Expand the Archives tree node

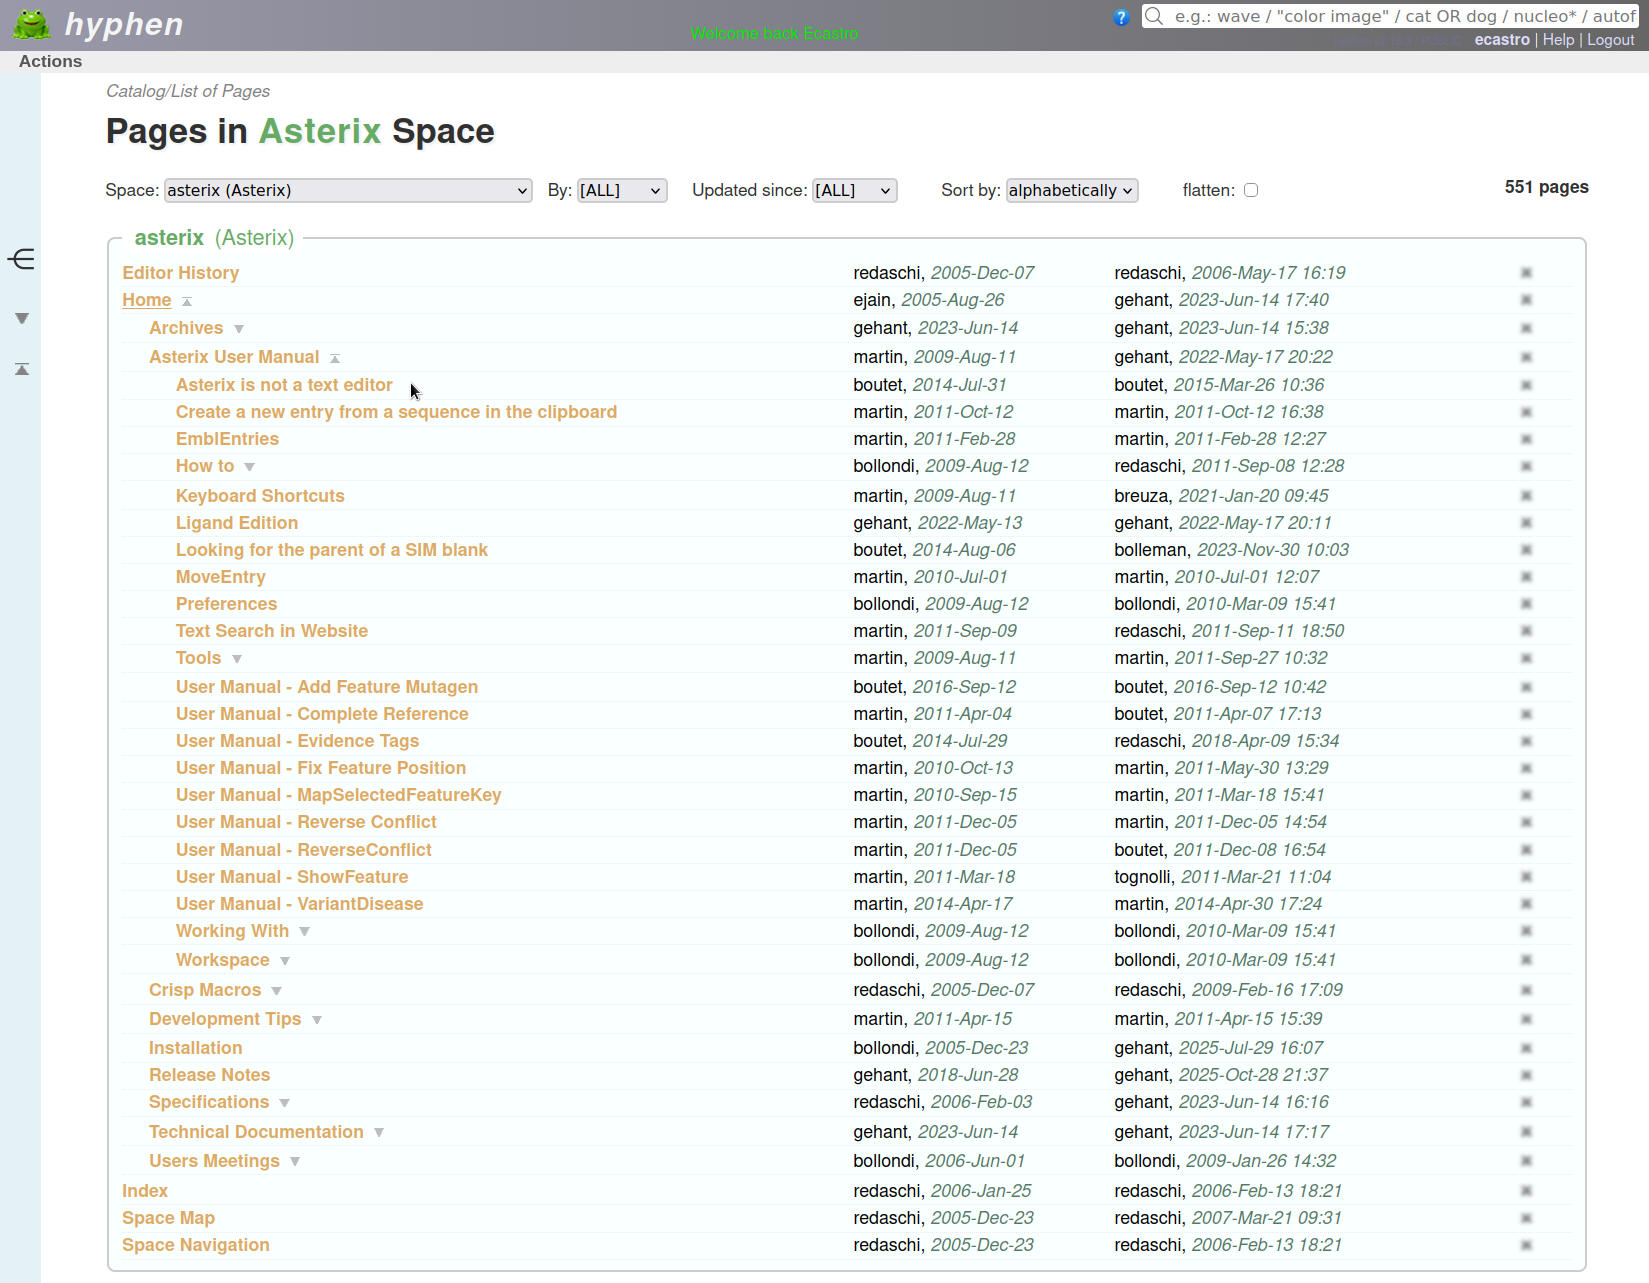[239, 329]
